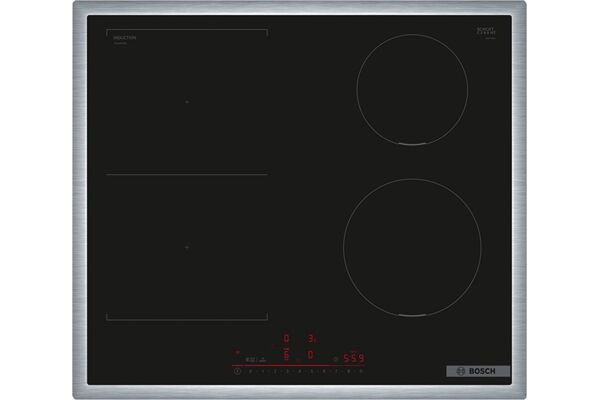Tap the red power slider strip

(300, 365)
